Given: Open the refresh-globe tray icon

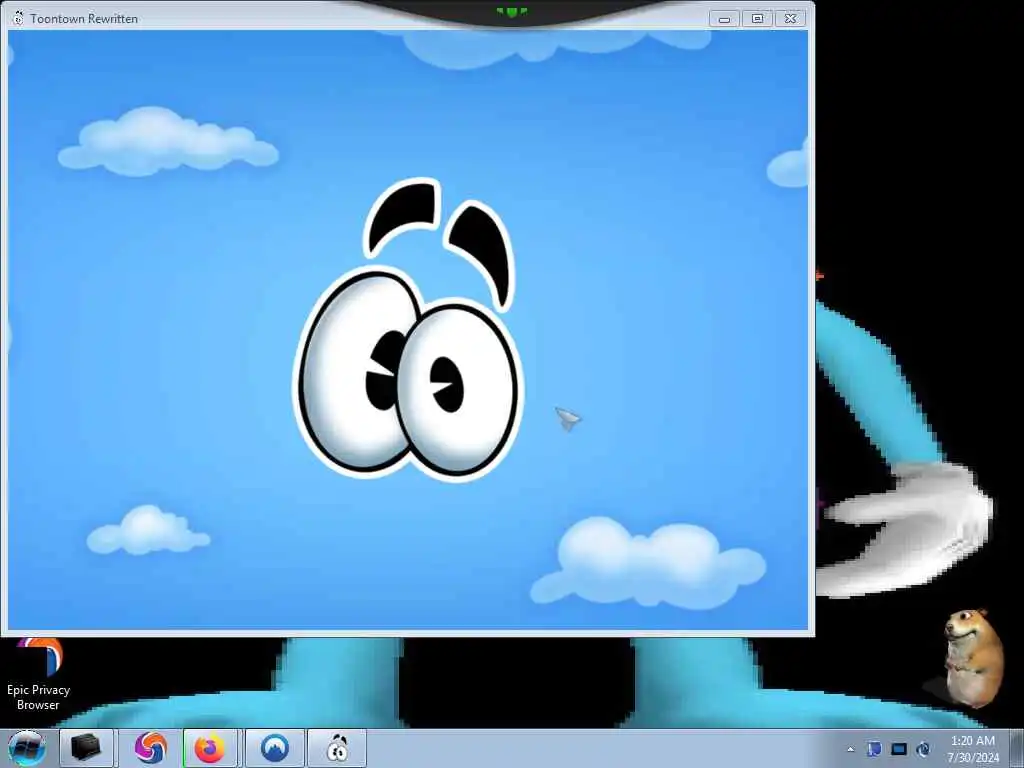Looking at the screenshot, I should point(923,749).
